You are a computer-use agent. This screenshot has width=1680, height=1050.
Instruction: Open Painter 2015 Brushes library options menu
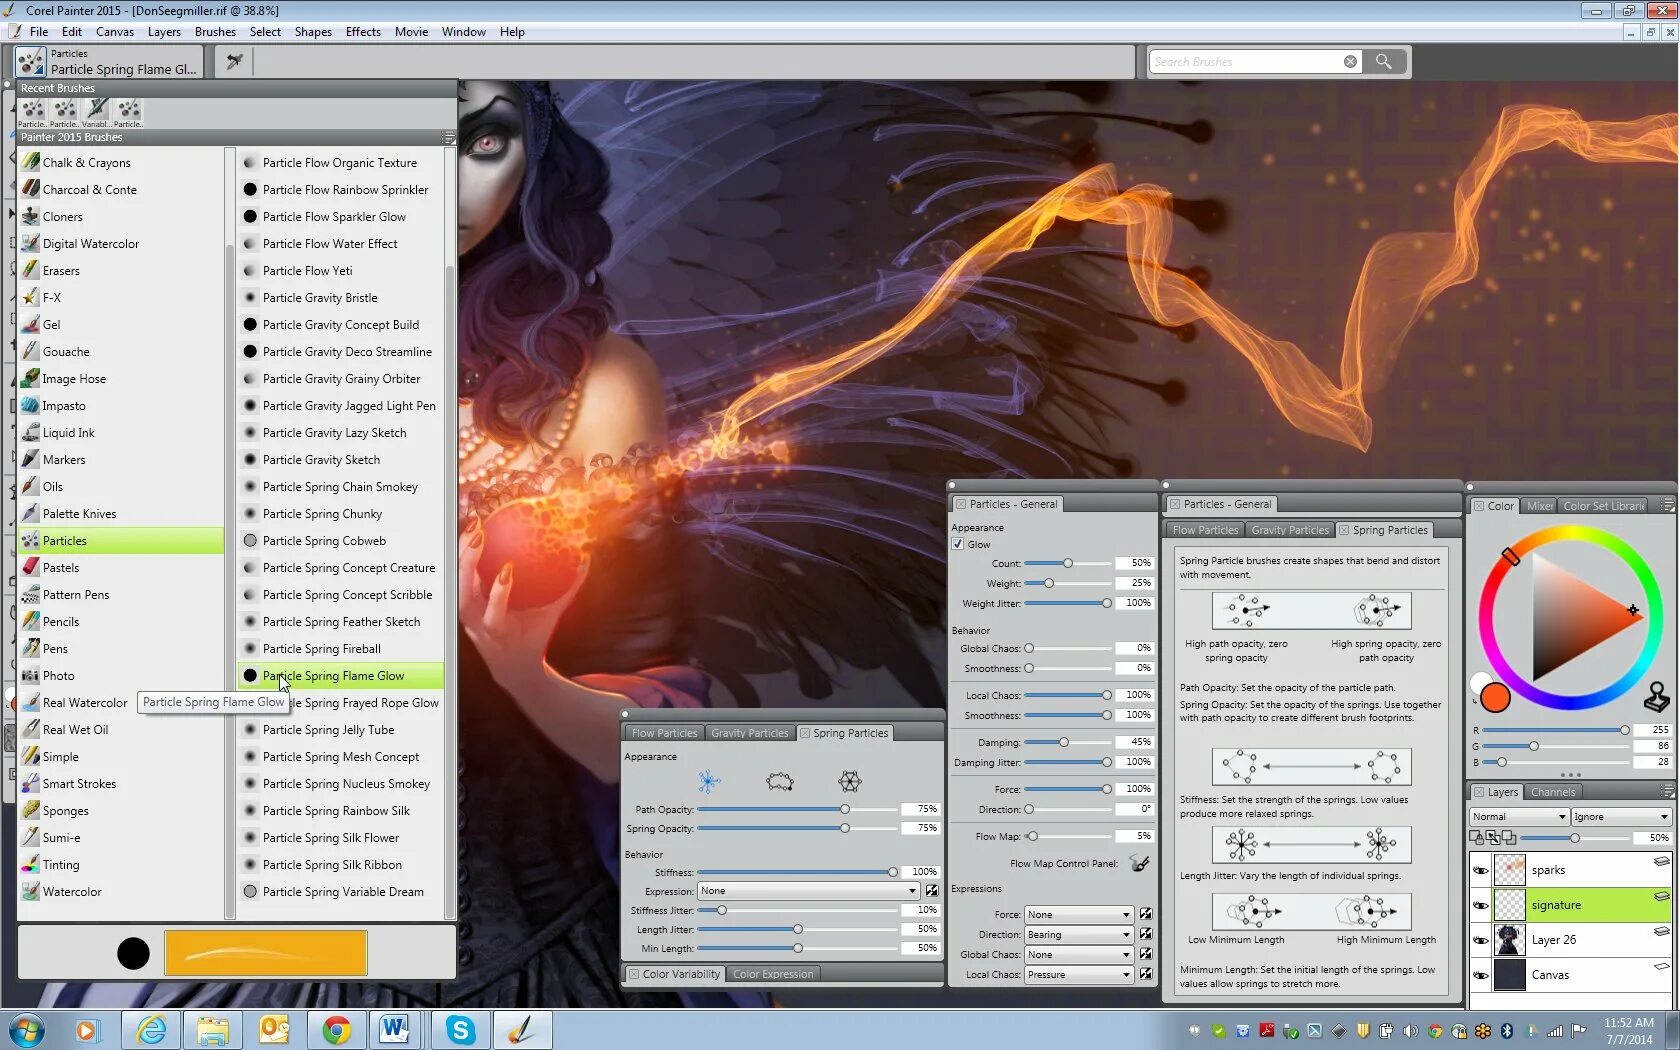pyautogui.click(x=448, y=137)
